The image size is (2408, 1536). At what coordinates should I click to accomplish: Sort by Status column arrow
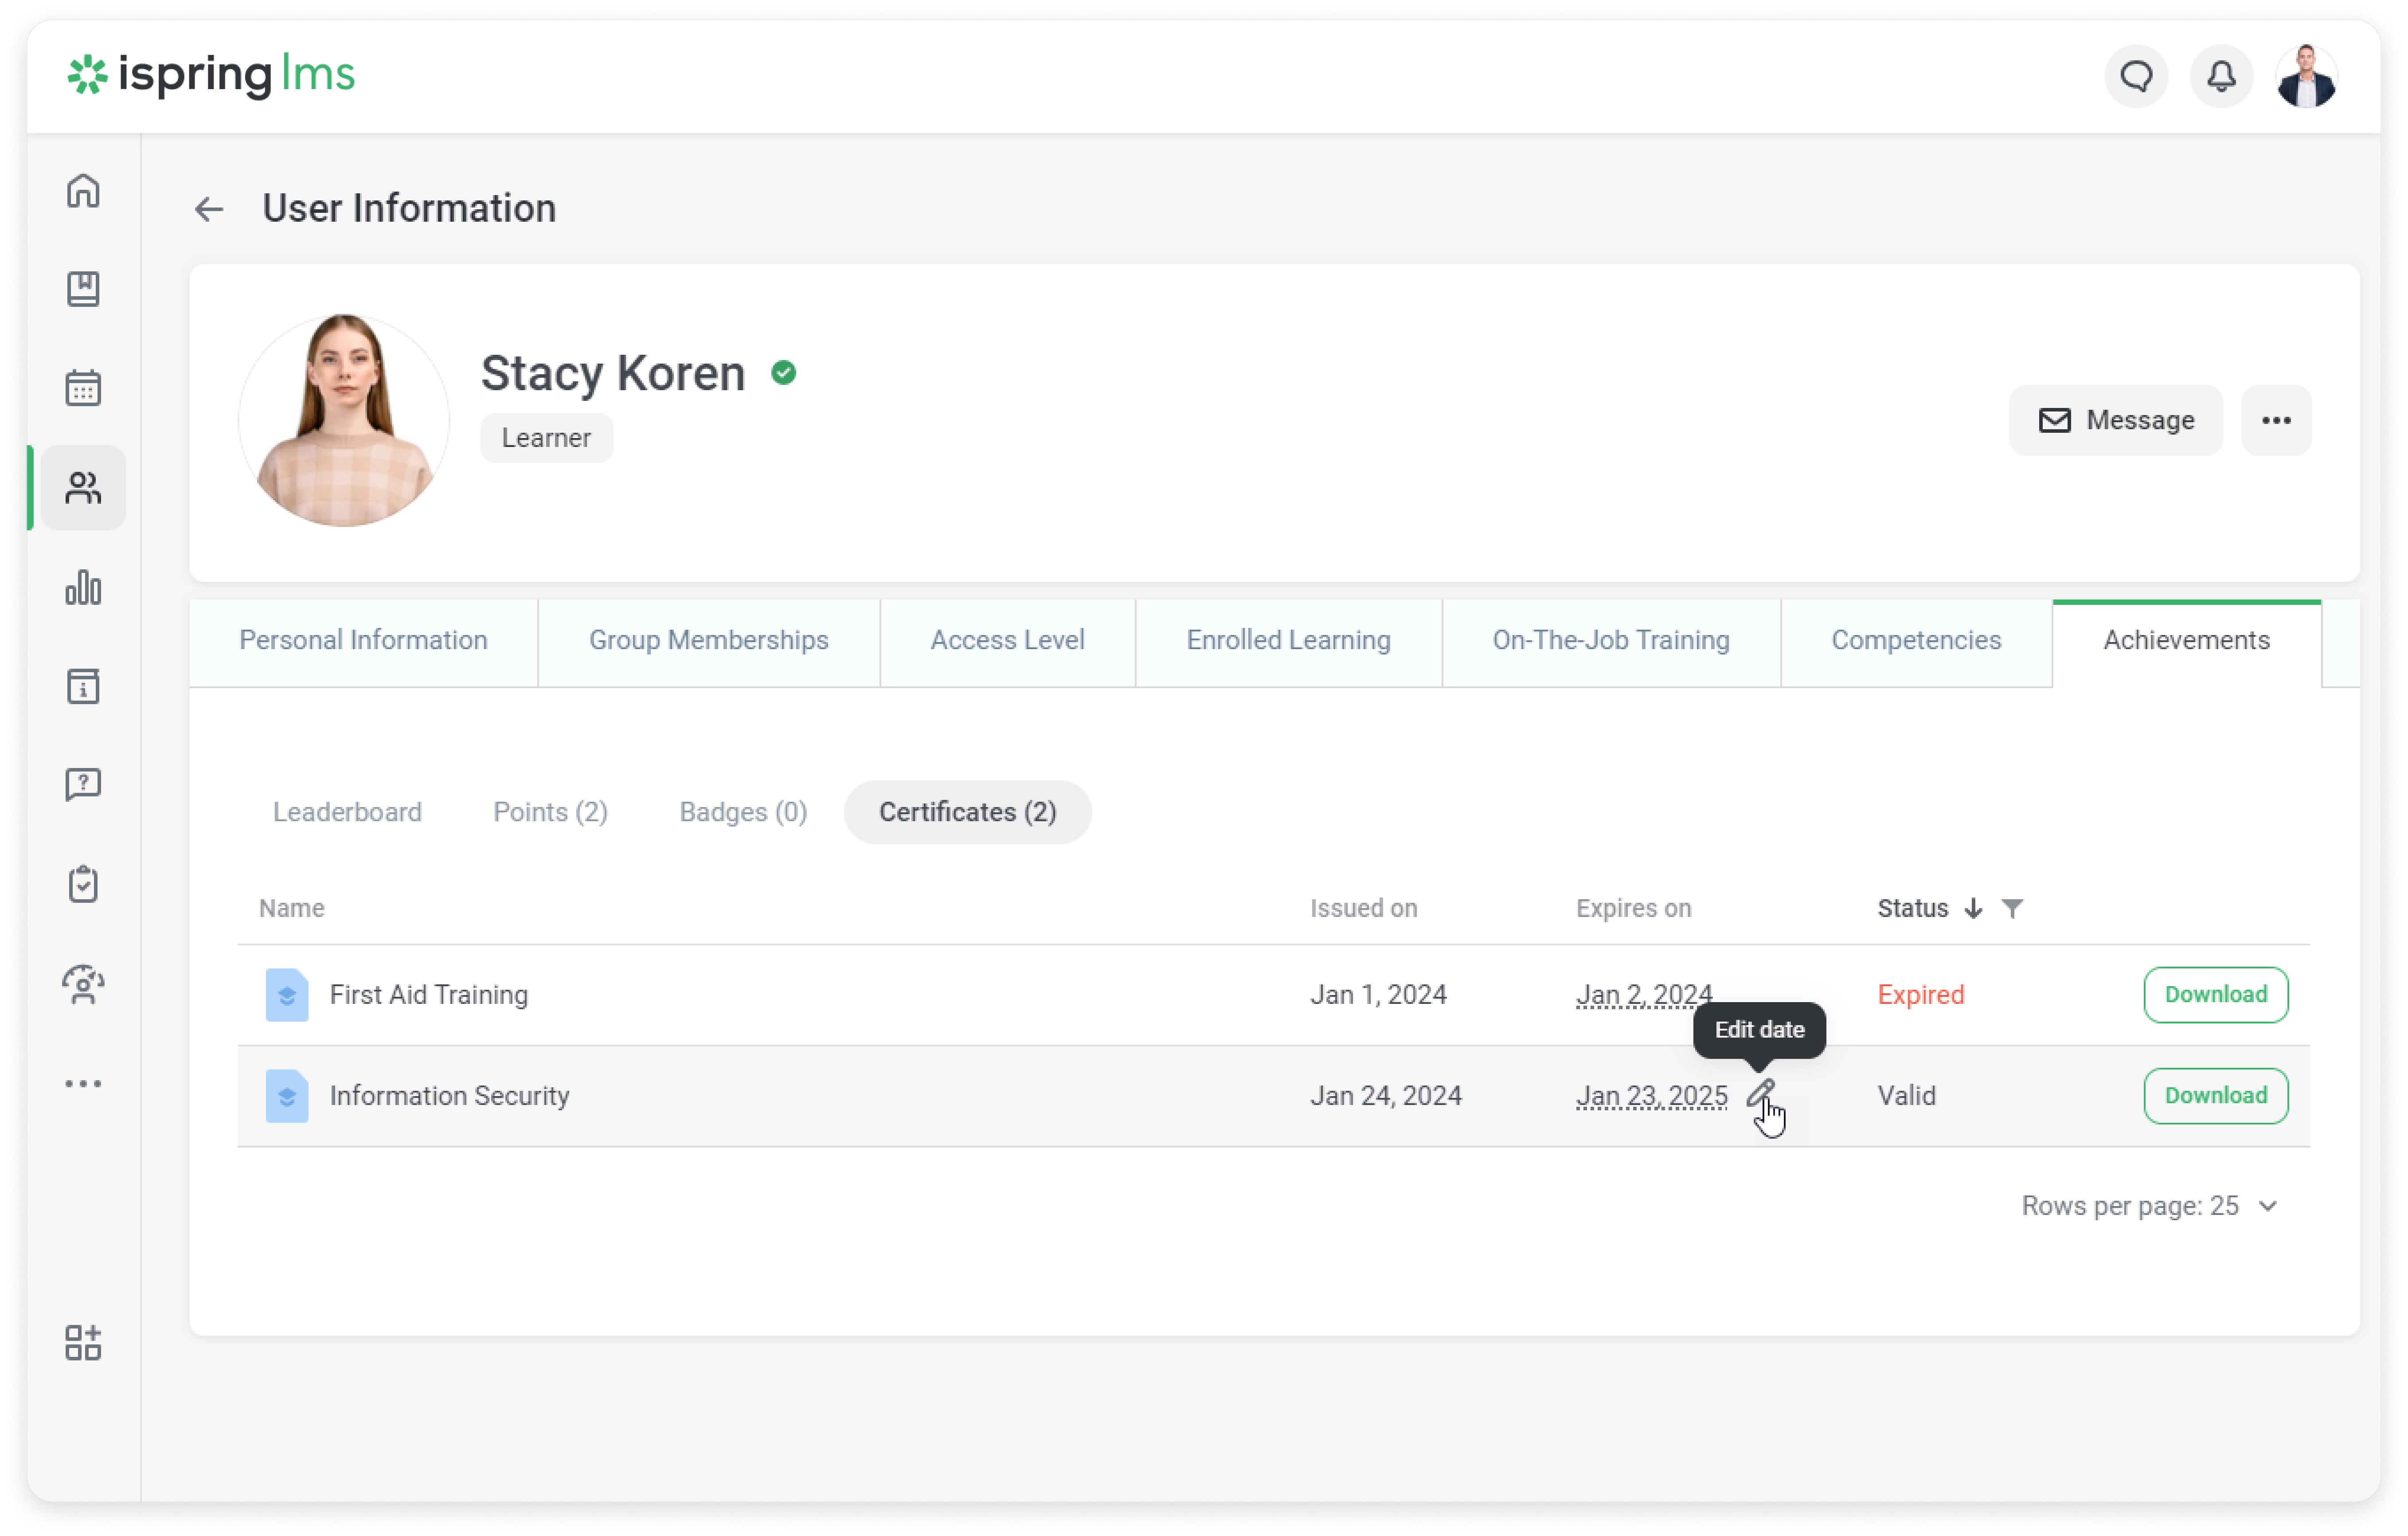[1973, 908]
